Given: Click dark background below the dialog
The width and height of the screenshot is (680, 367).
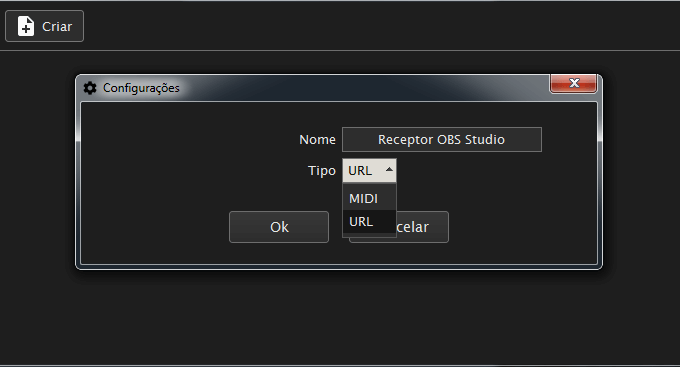Looking at the screenshot, I should 338,317.
